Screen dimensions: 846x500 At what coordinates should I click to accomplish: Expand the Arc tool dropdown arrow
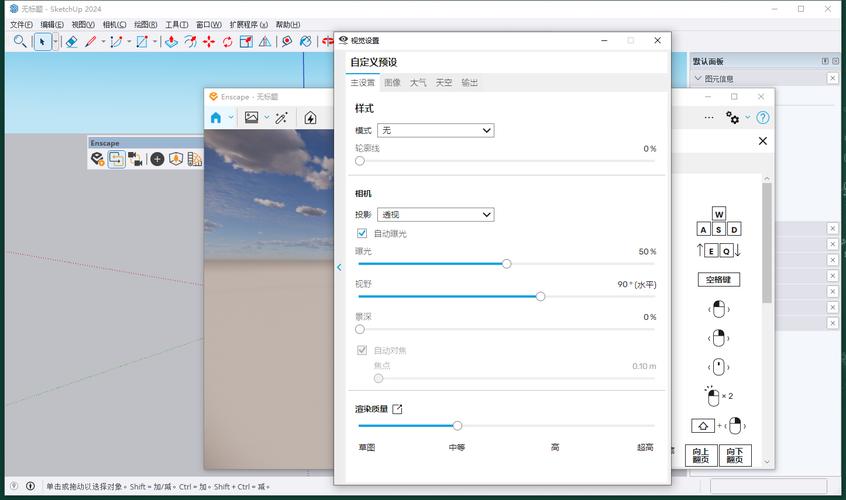pyautogui.click(x=129, y=42)
